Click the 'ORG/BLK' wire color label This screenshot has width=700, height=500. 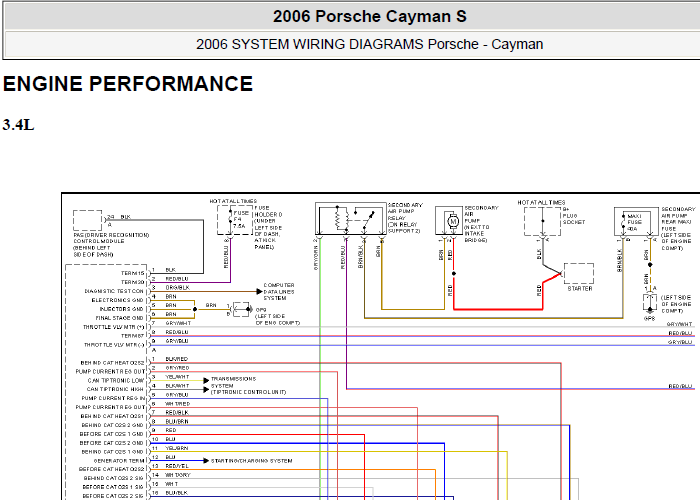[177, 288]
